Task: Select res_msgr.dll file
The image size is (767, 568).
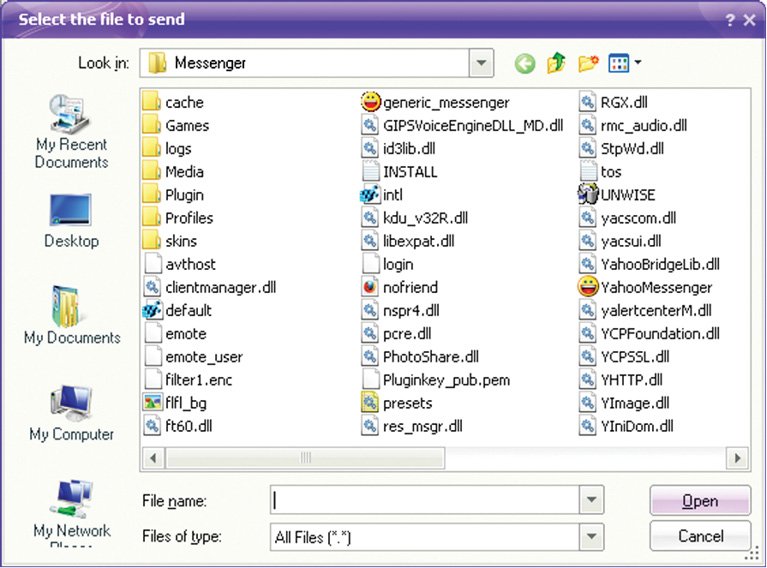Action: click(412, 426)
